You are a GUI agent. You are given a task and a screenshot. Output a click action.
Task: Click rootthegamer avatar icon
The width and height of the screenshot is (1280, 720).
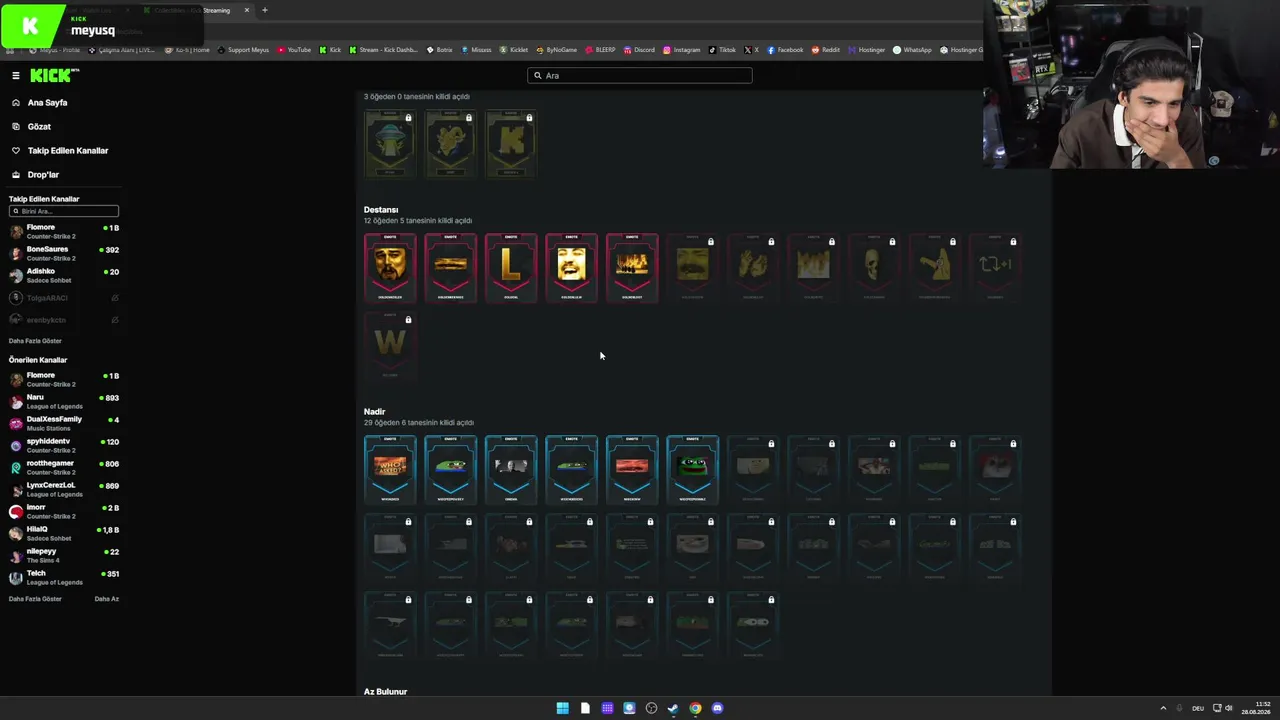(16, 467)
